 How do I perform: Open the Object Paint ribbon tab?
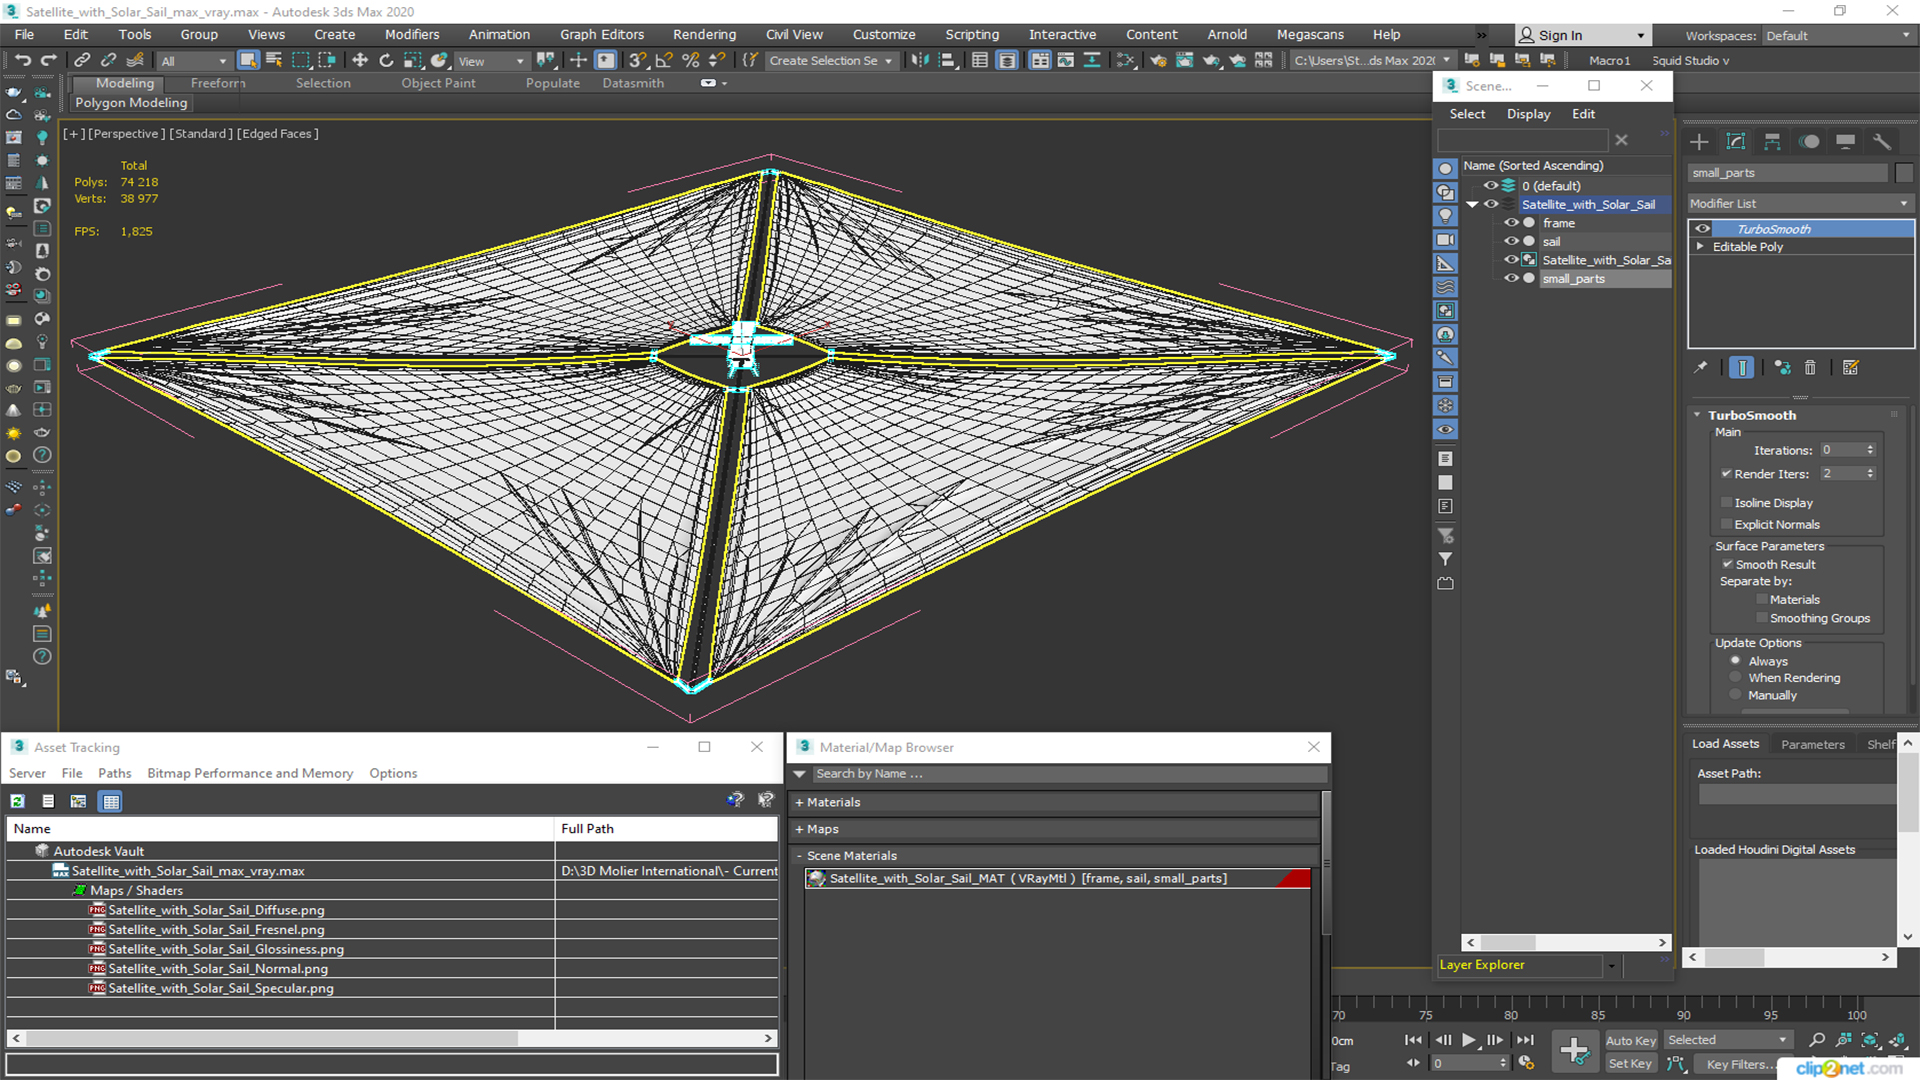click(x=438, y=83)
